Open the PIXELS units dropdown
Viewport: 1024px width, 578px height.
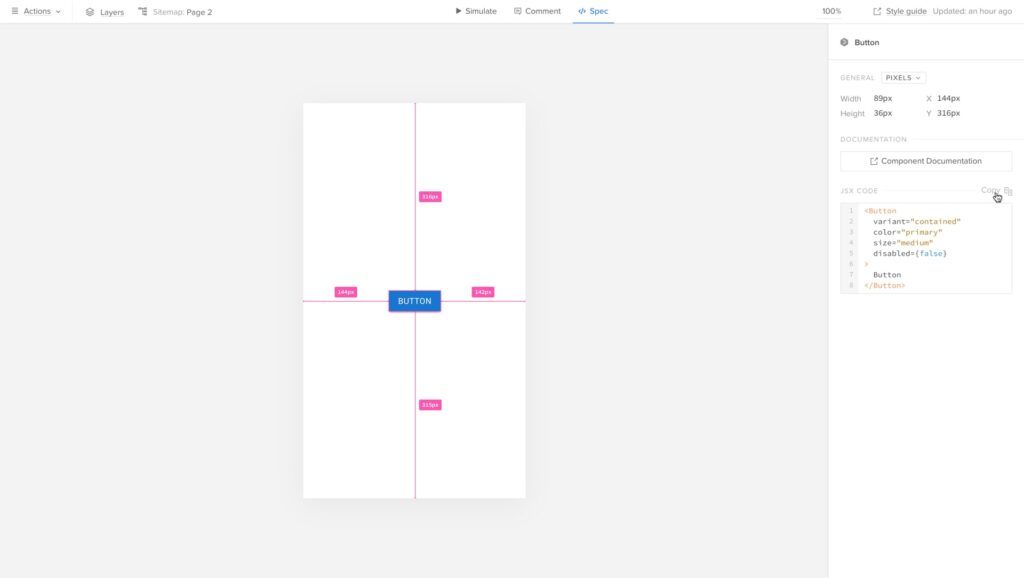tap(902, 77)
